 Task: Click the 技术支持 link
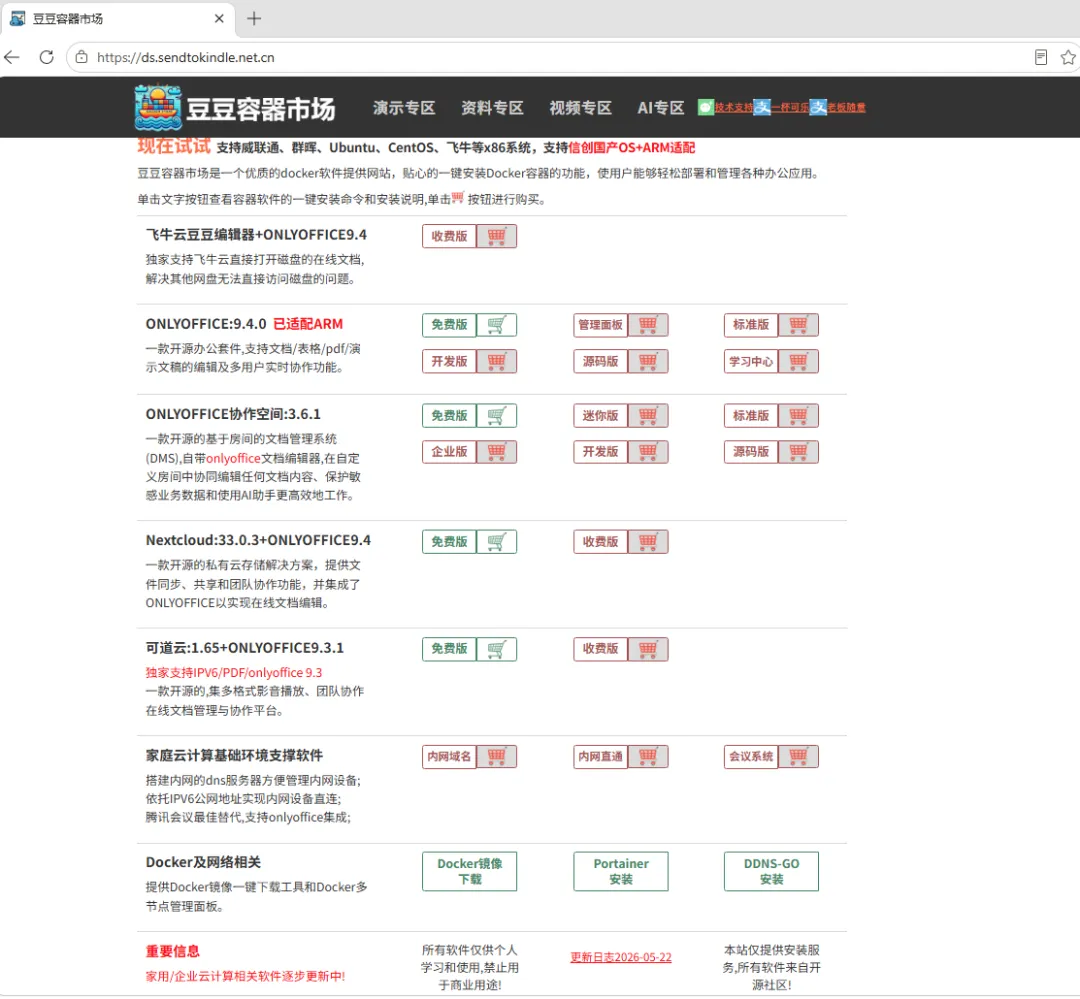[x=734, y=107]
